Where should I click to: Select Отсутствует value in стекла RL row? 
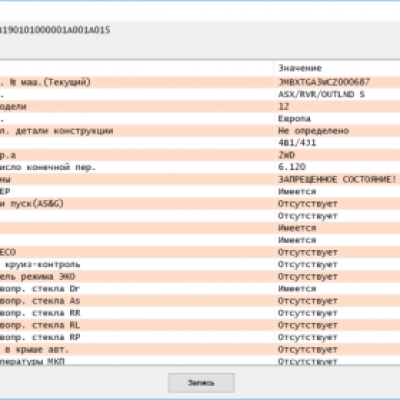308,325
